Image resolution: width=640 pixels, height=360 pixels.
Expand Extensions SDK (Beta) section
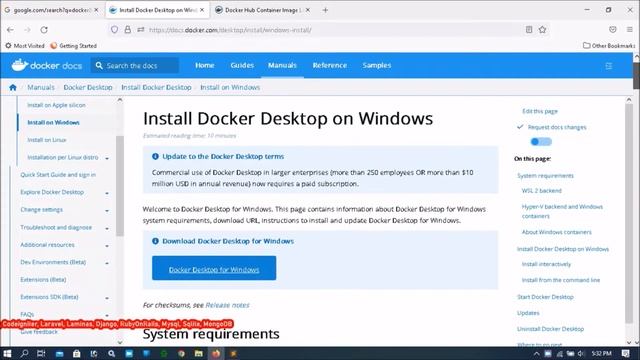point(107,298)
